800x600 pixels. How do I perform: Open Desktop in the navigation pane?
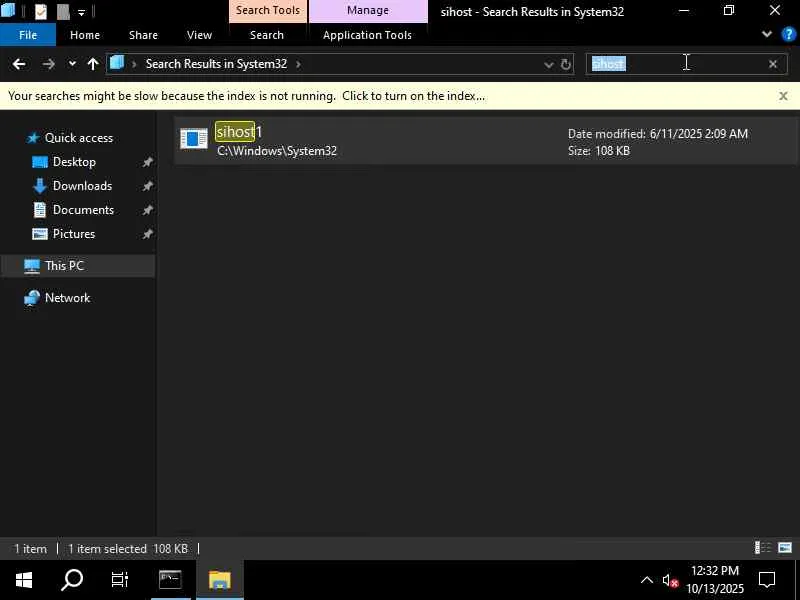click(x=74, y=162)
